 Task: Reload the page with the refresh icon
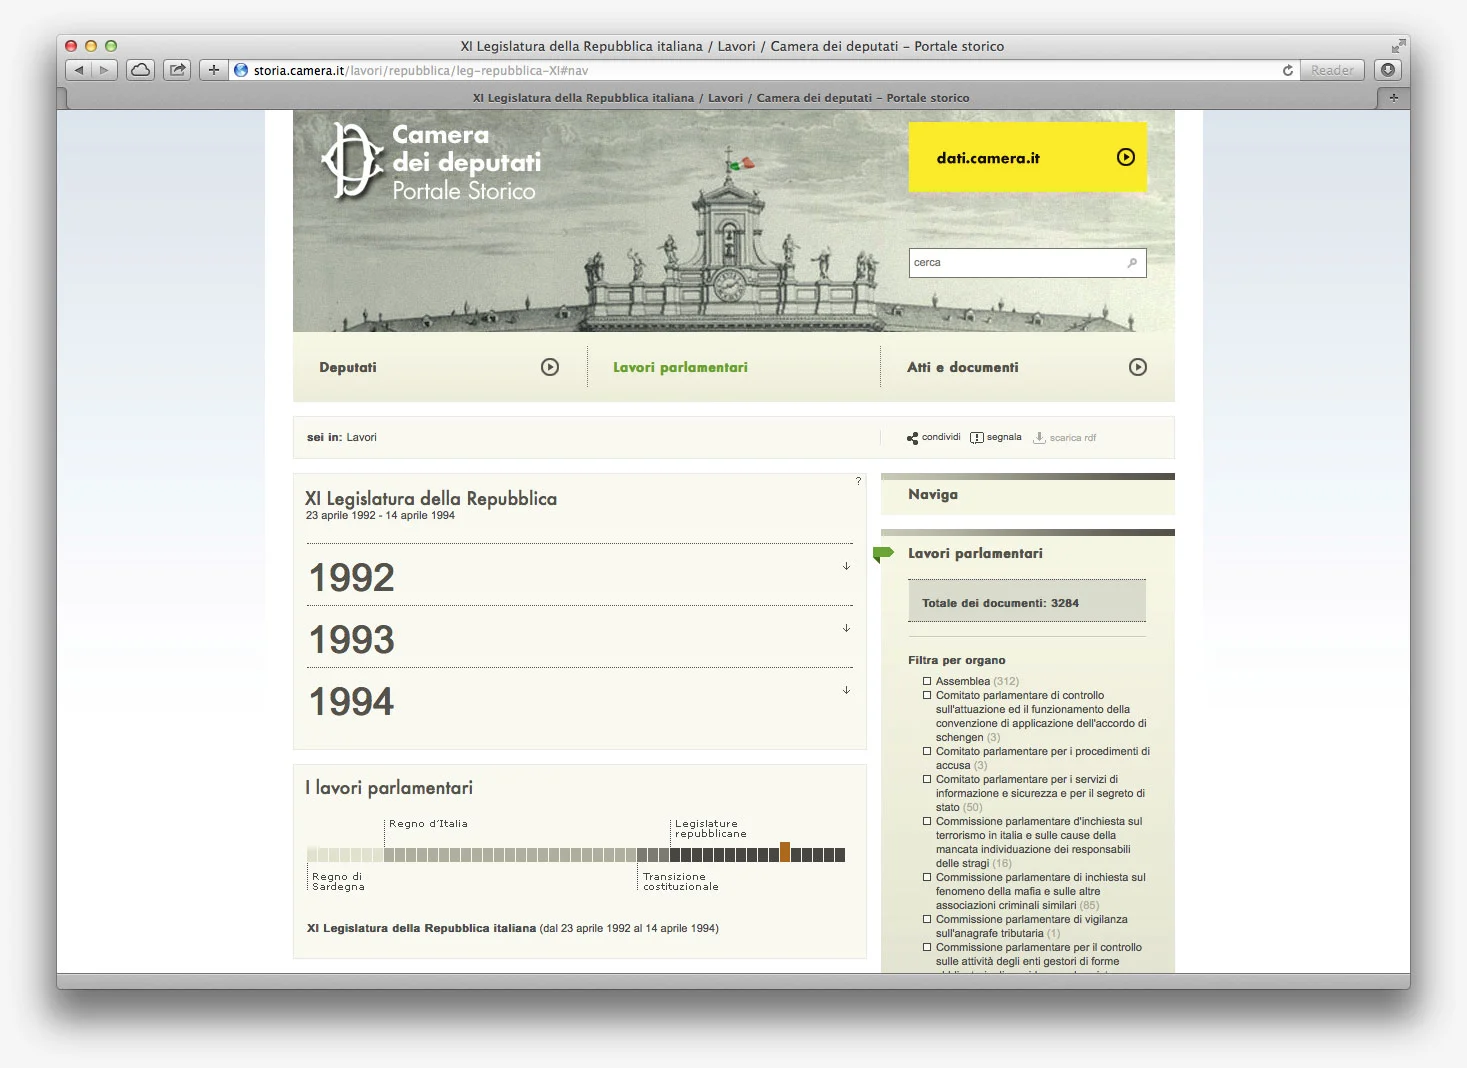point(1288,70)
